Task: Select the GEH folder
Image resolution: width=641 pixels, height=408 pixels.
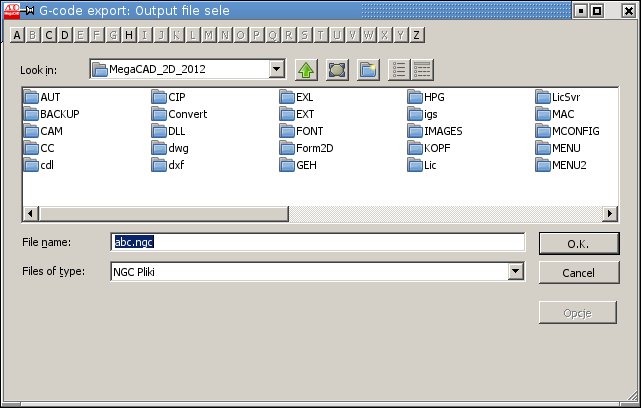Action: (298, 165)
